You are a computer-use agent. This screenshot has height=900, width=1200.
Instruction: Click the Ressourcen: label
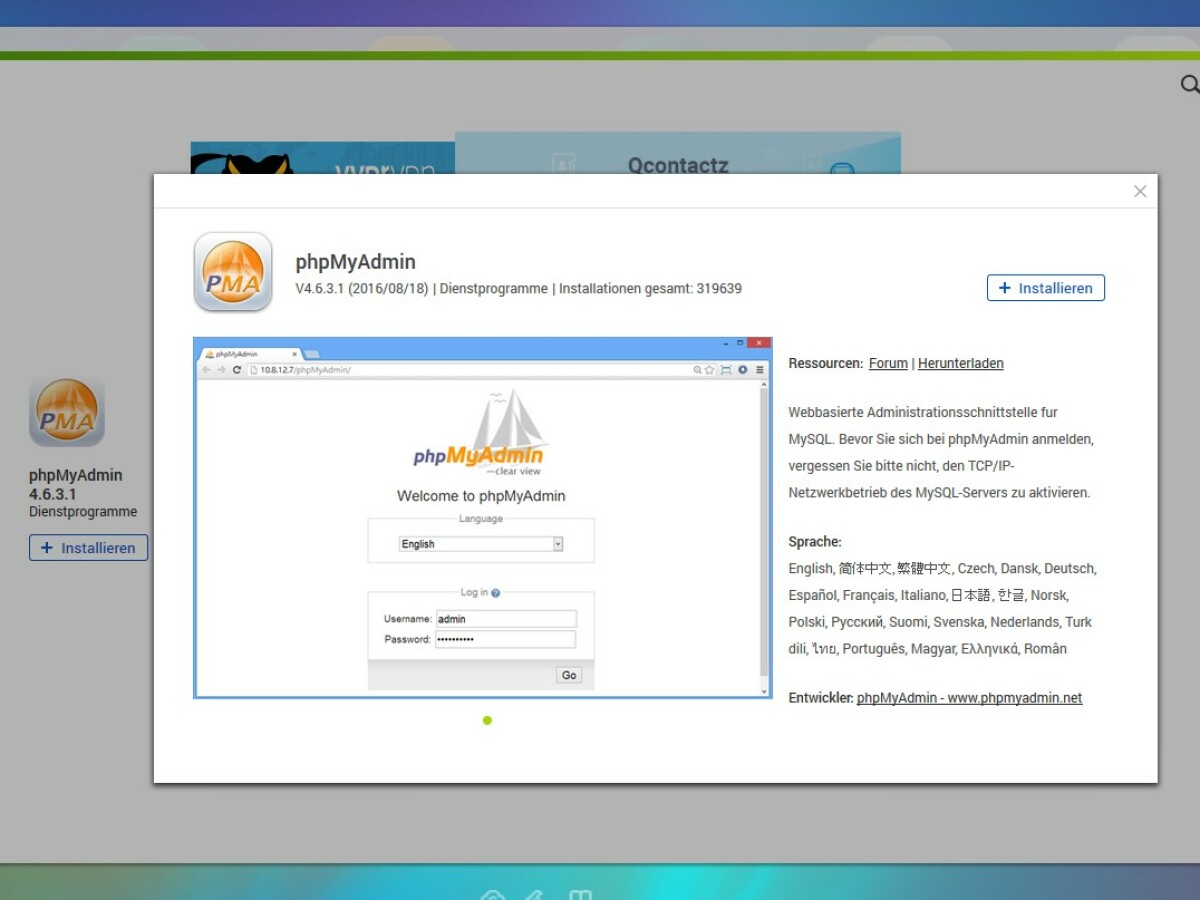826,363
